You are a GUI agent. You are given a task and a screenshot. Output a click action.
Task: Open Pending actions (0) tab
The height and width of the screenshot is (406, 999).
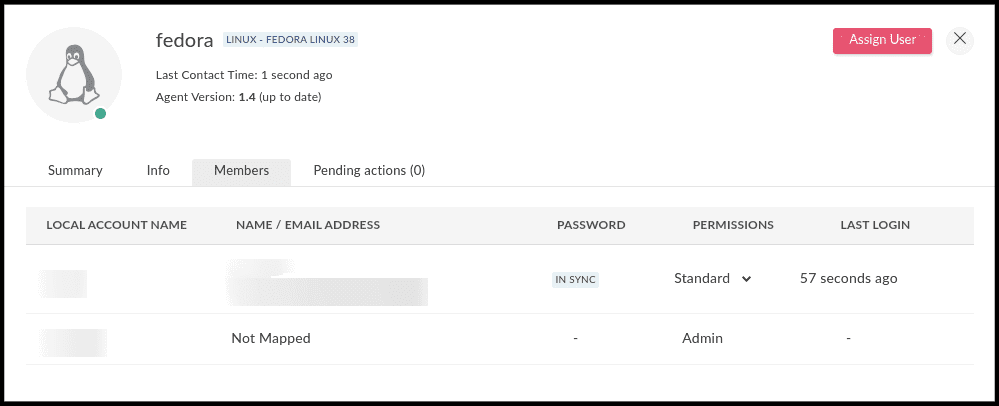[369, 171]
